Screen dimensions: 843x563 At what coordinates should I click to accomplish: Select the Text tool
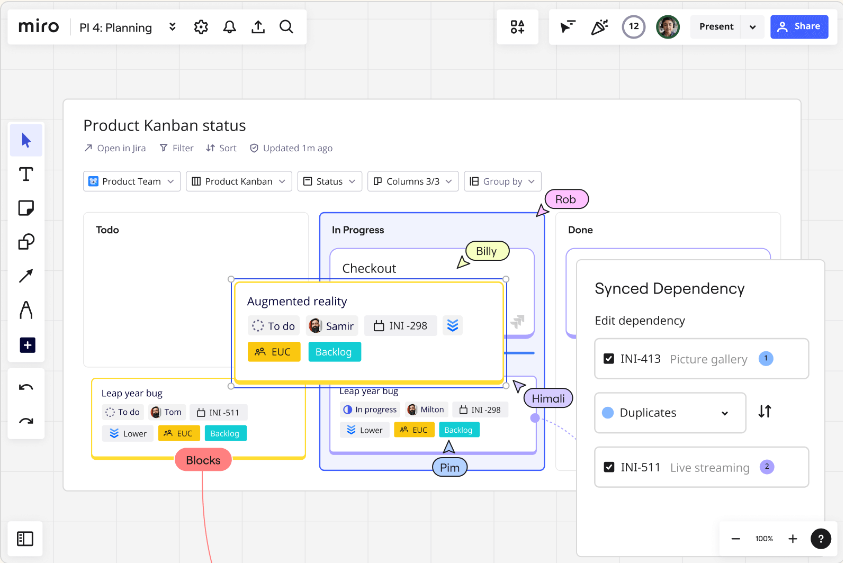coord(26,174)
